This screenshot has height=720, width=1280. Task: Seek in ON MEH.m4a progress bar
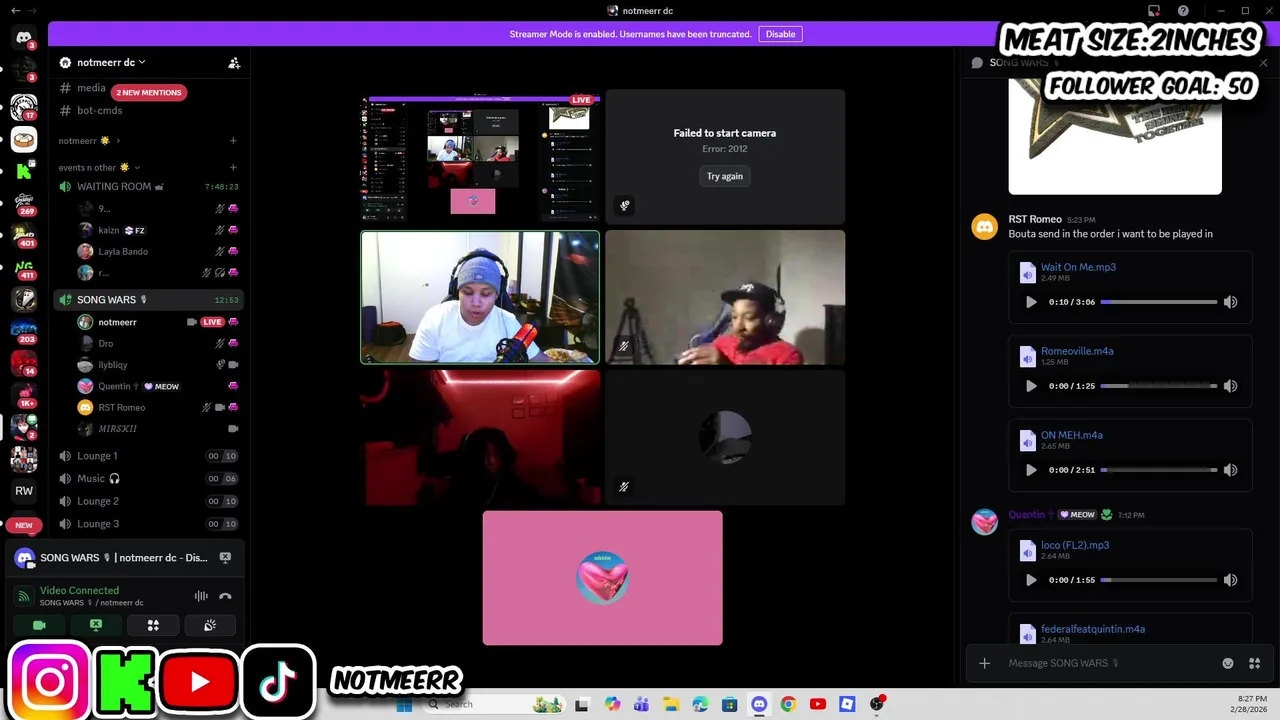(x=1159, y=470)
